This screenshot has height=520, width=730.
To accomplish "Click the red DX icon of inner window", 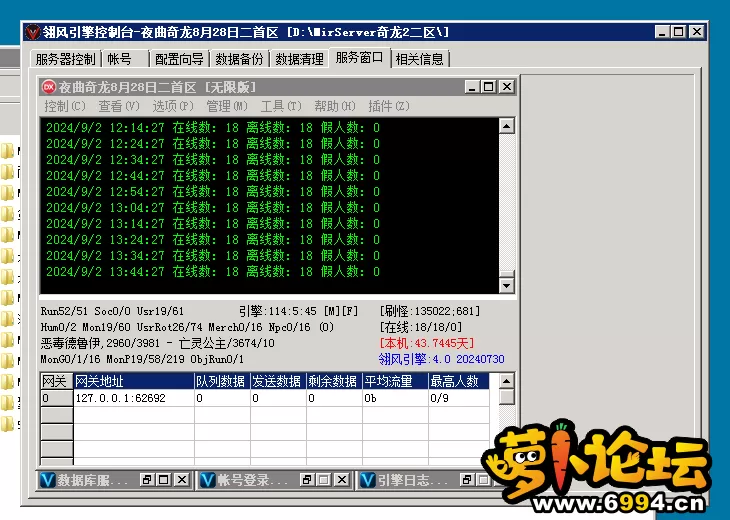I will coord(48,87).
